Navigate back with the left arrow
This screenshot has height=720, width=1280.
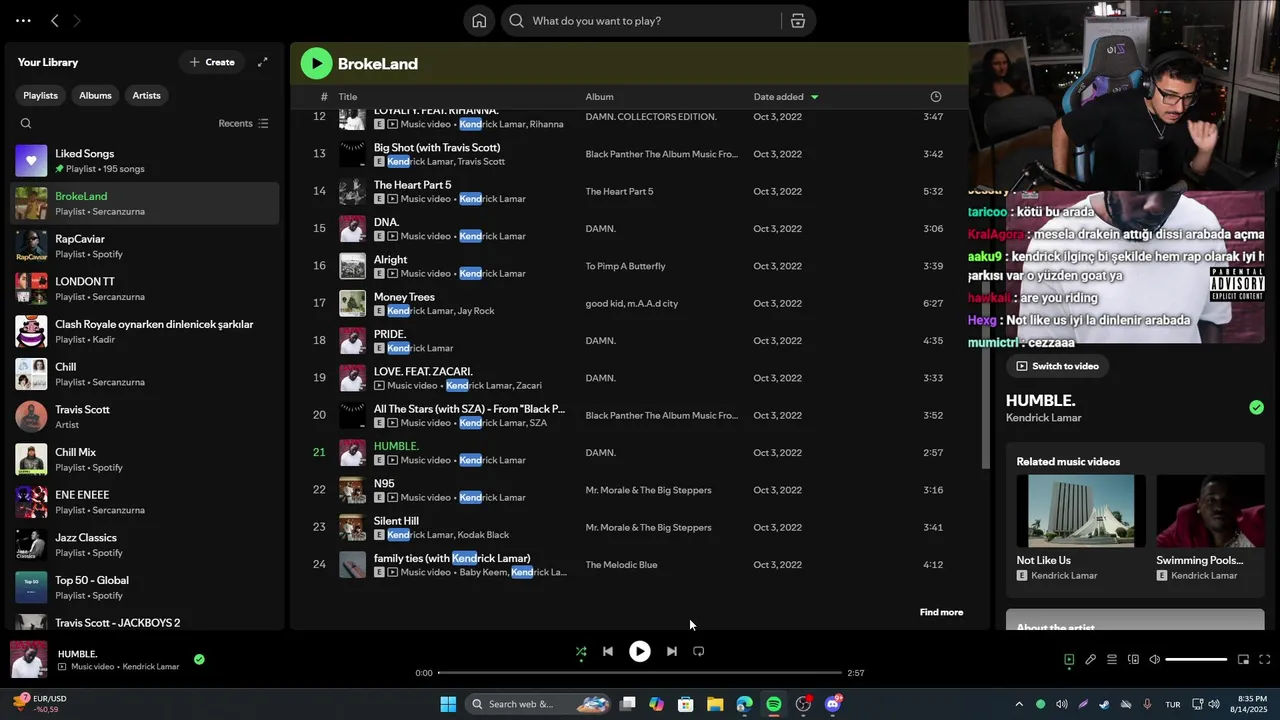(x=55, y=20)
